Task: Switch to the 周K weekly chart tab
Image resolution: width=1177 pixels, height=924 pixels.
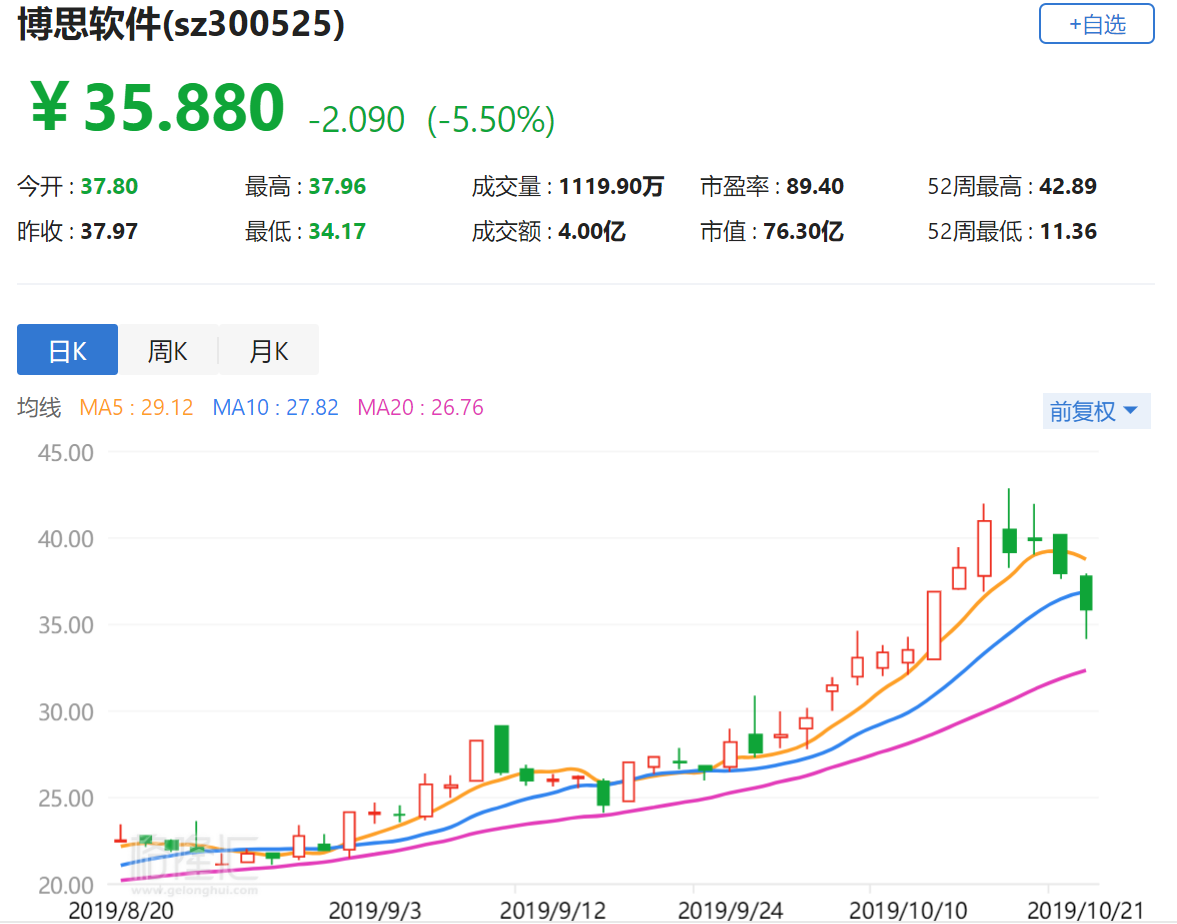Action: tap(167, 350)
